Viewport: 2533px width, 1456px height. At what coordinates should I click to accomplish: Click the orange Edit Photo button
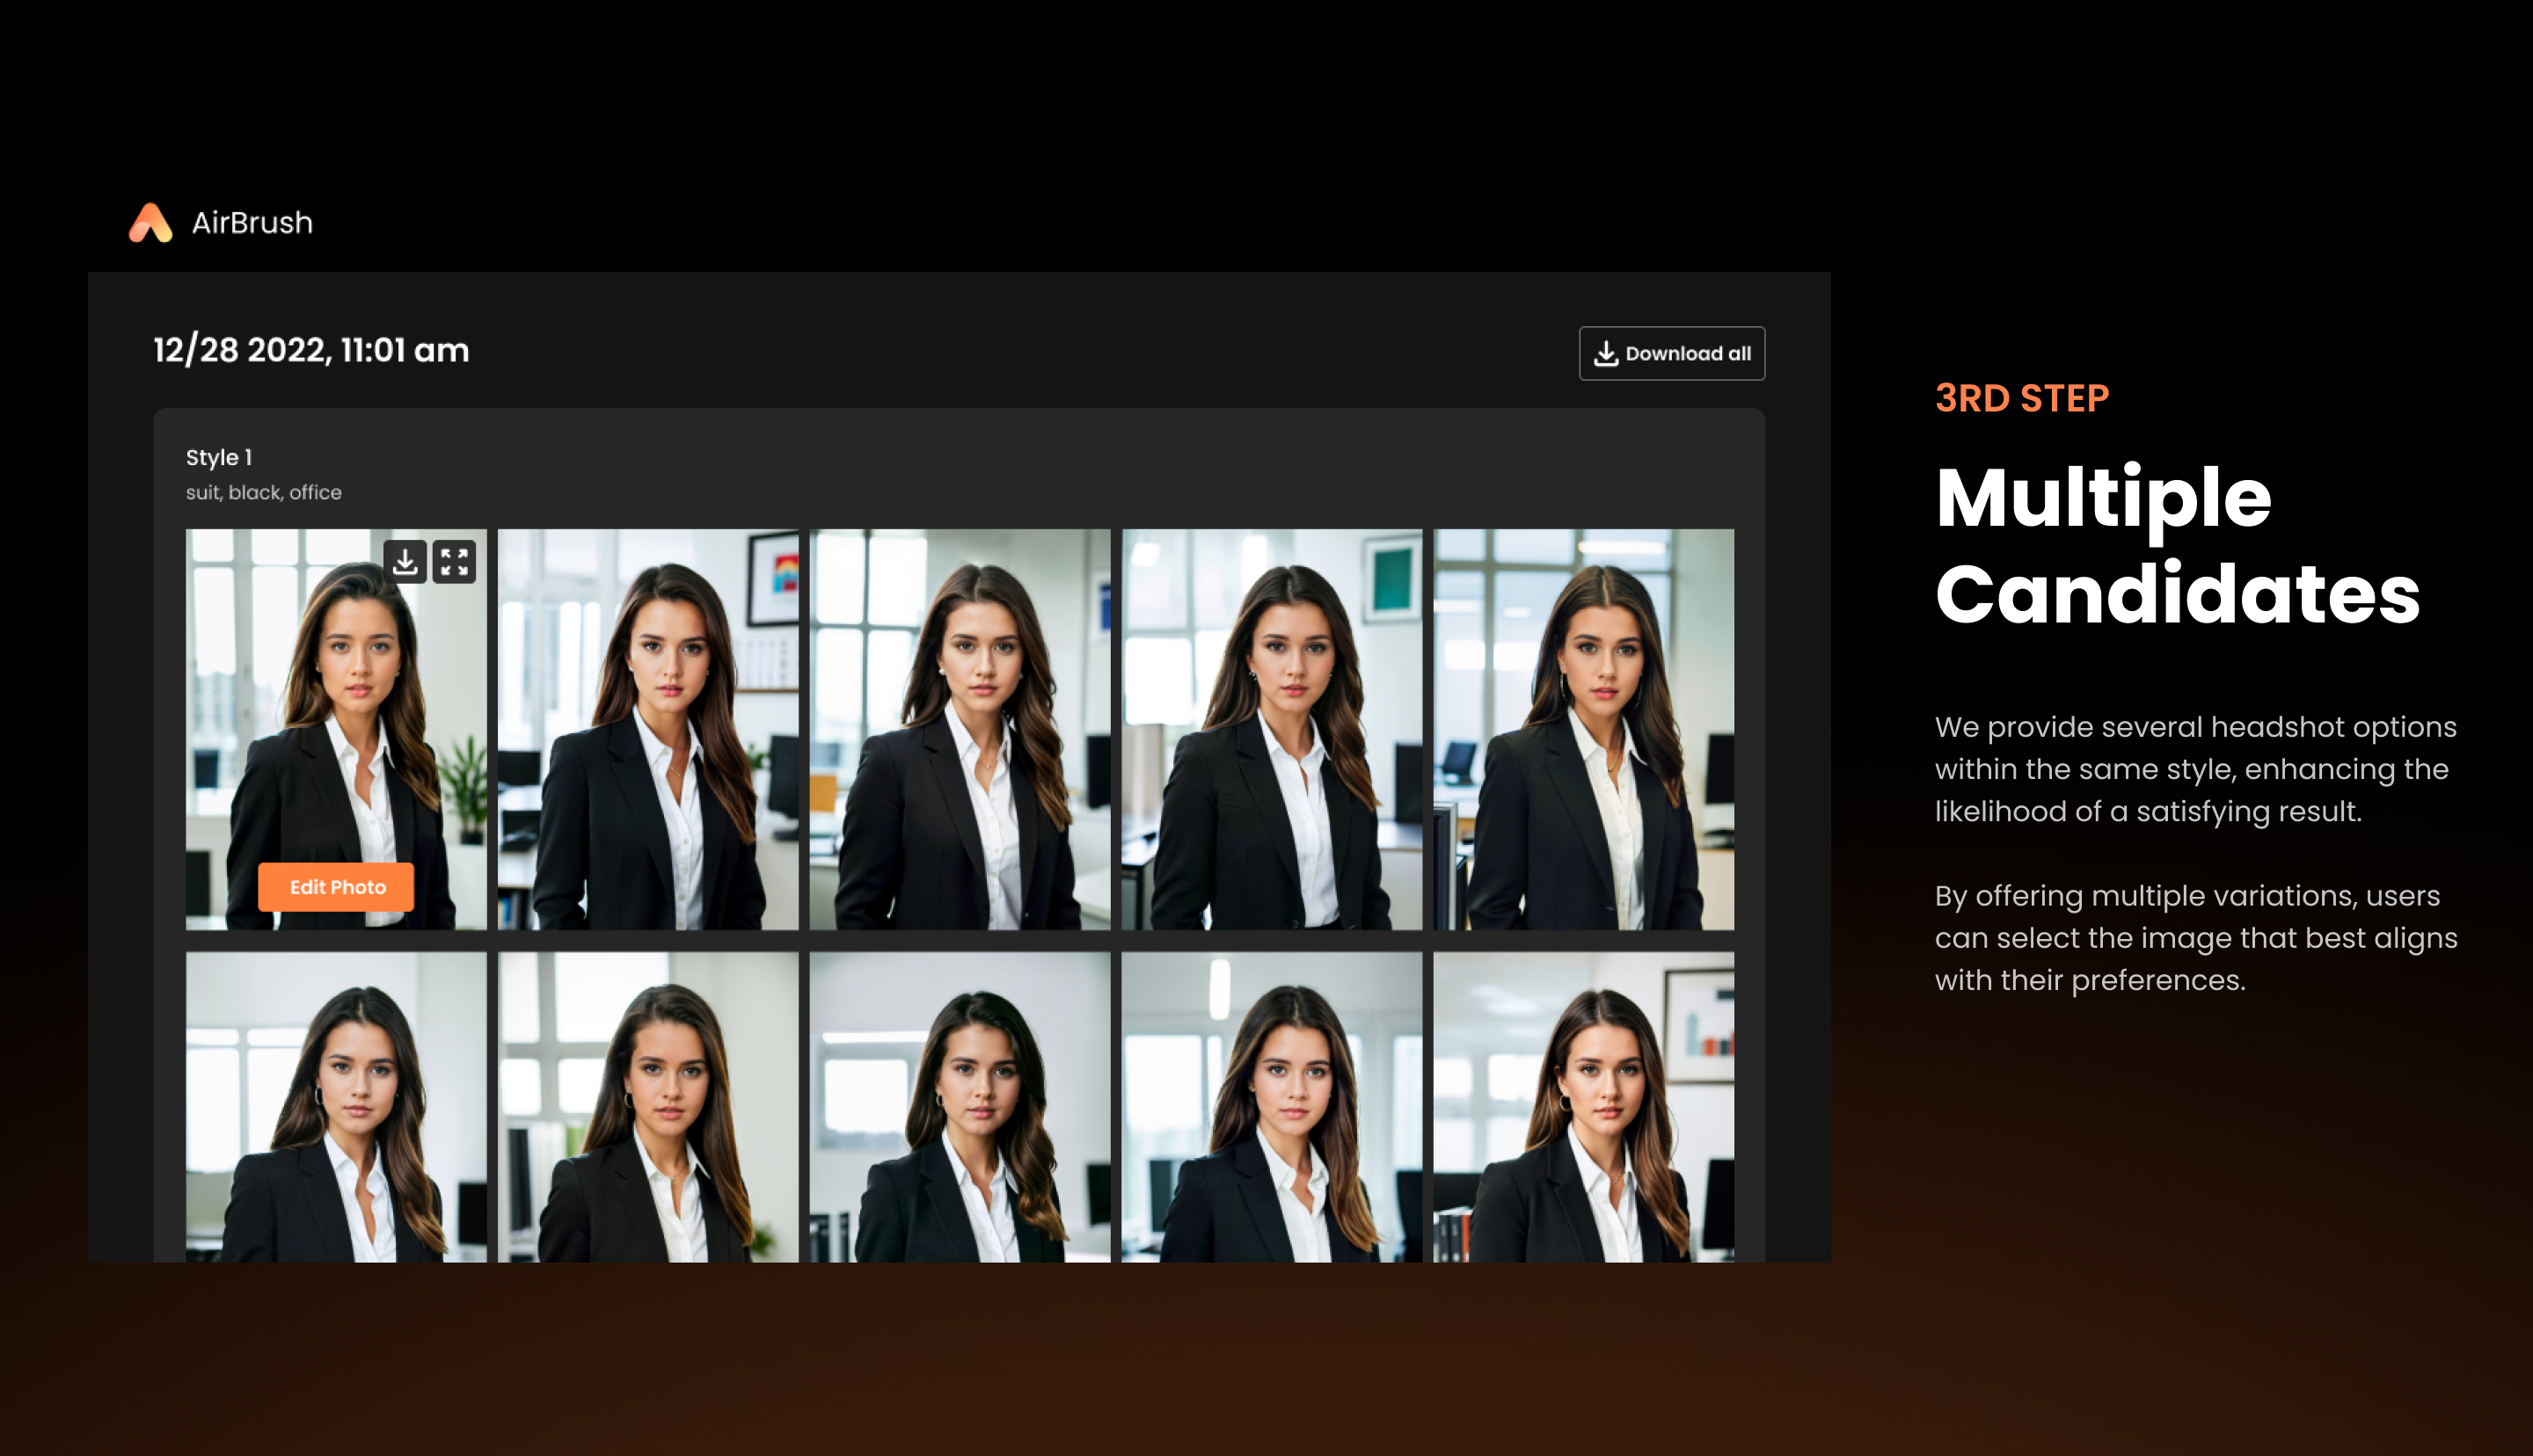[x=336, y=887]
